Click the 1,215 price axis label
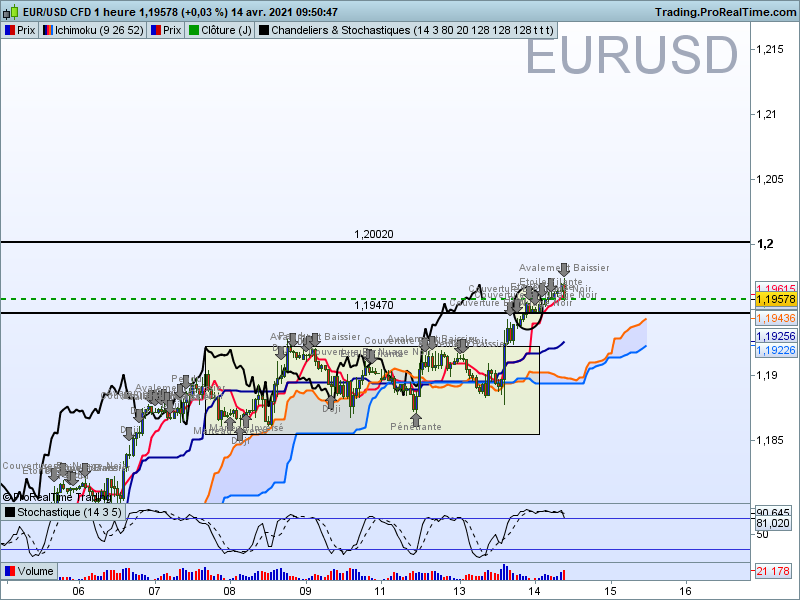Image resolution: width=800 pixels, height=600 pixels. [x=769, y=49]
